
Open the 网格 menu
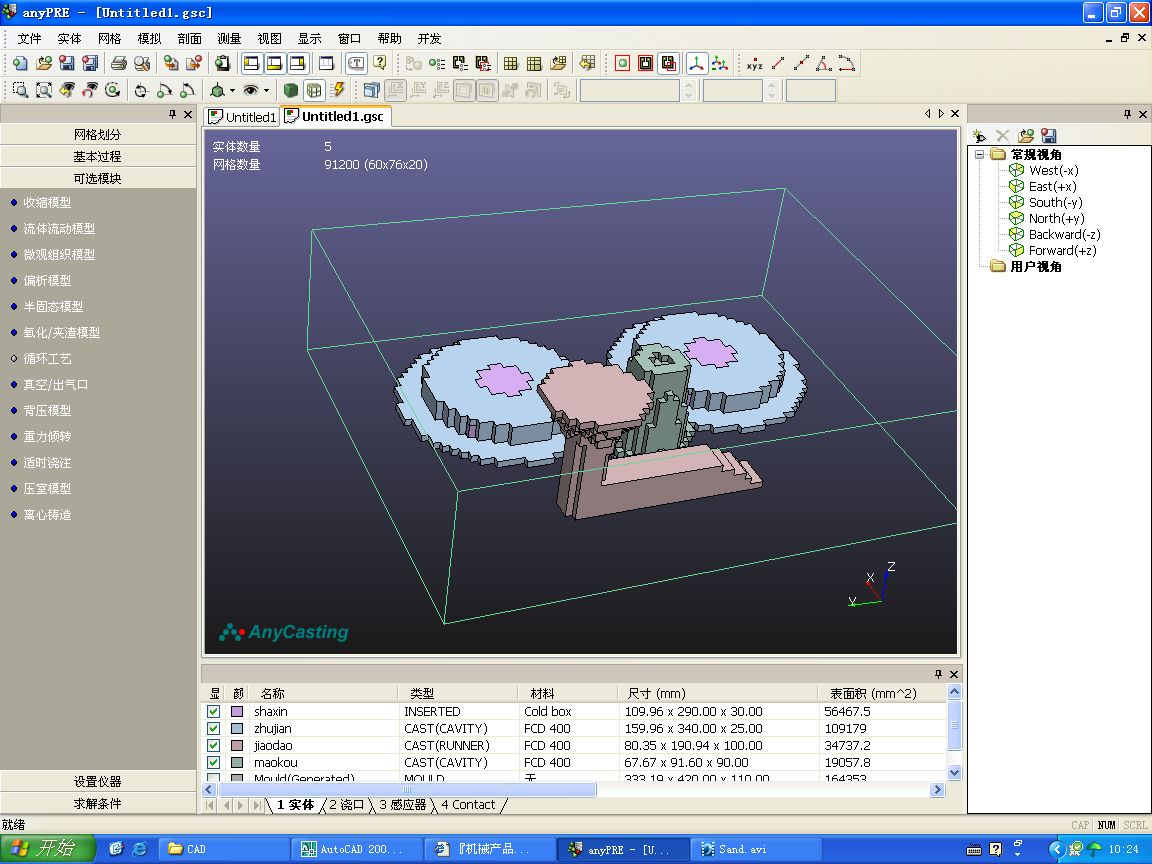109,38
